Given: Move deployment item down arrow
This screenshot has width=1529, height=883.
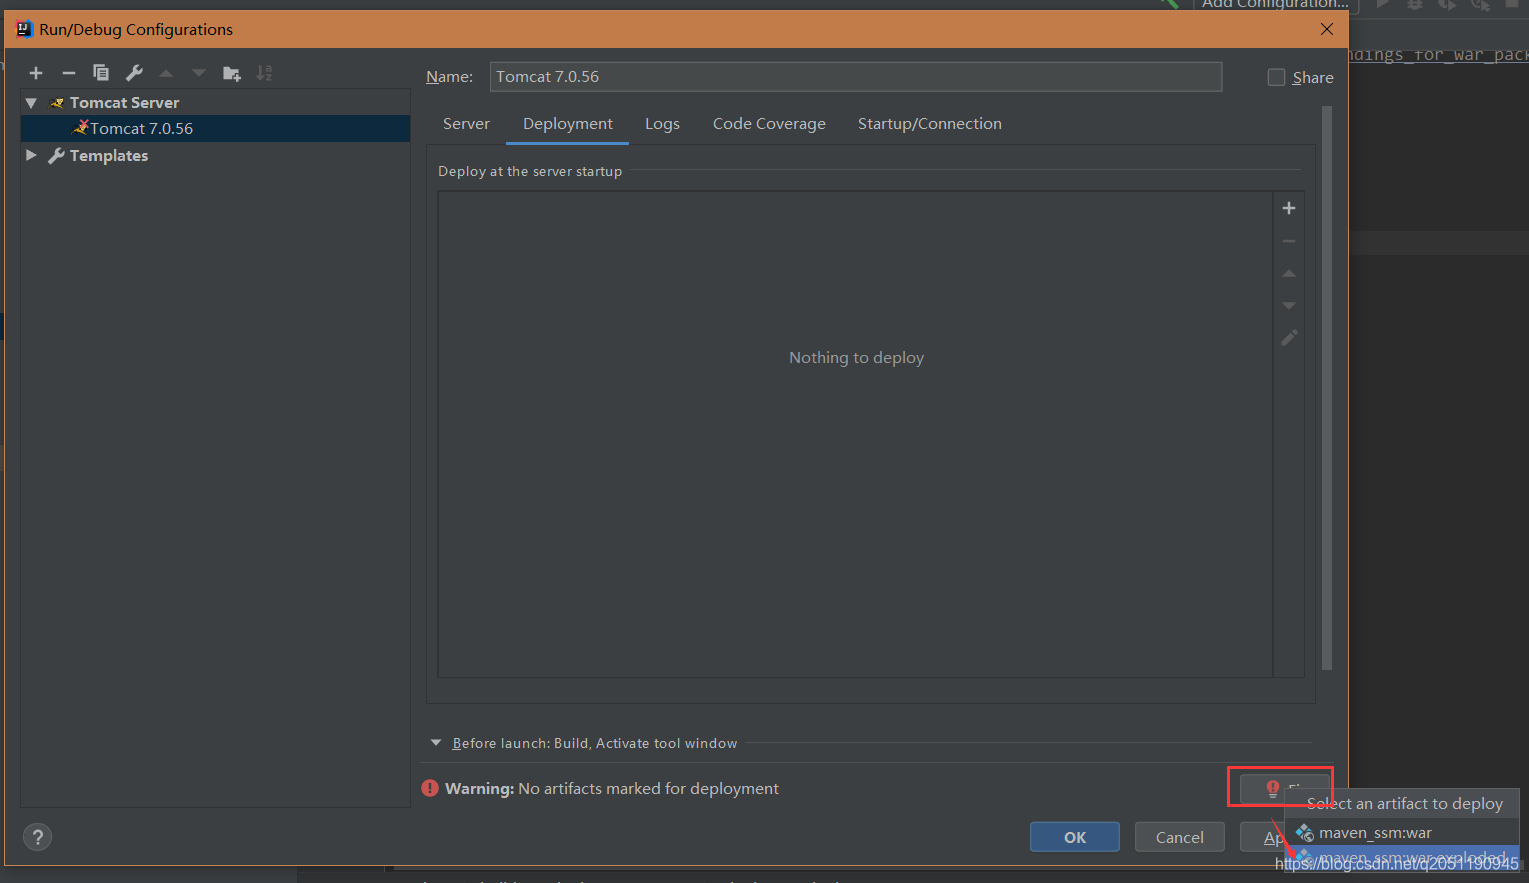Looking at the screenshot, I should tap(1289, 306).
